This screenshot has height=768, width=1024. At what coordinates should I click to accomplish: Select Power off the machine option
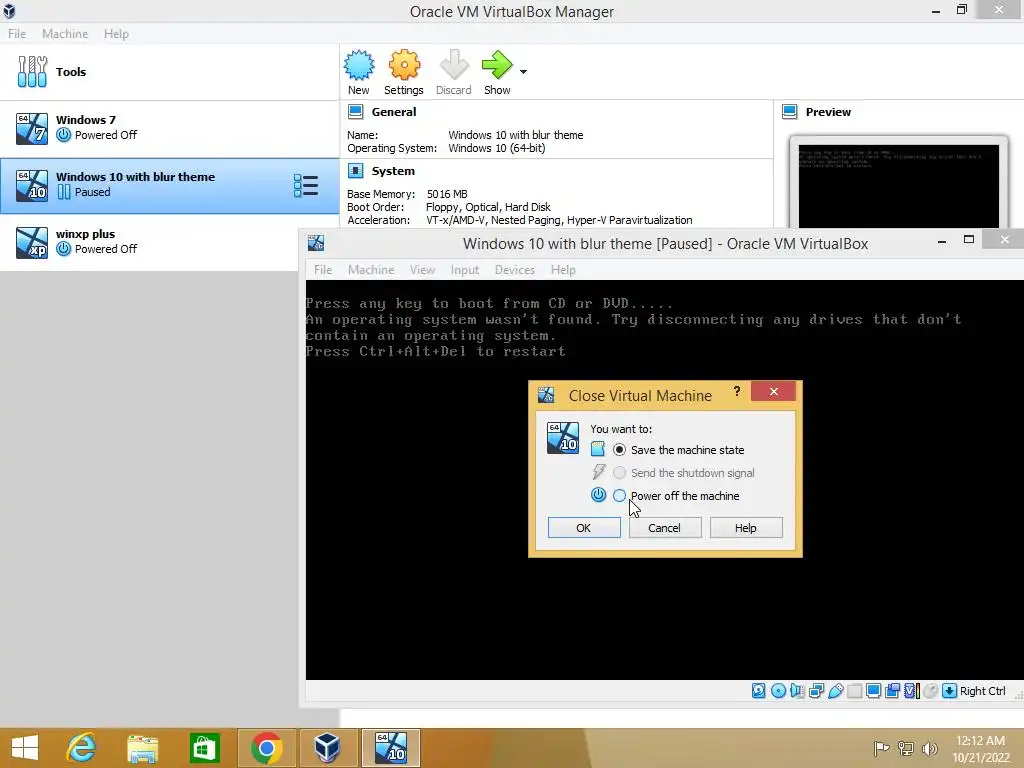[x=619, y=496]
